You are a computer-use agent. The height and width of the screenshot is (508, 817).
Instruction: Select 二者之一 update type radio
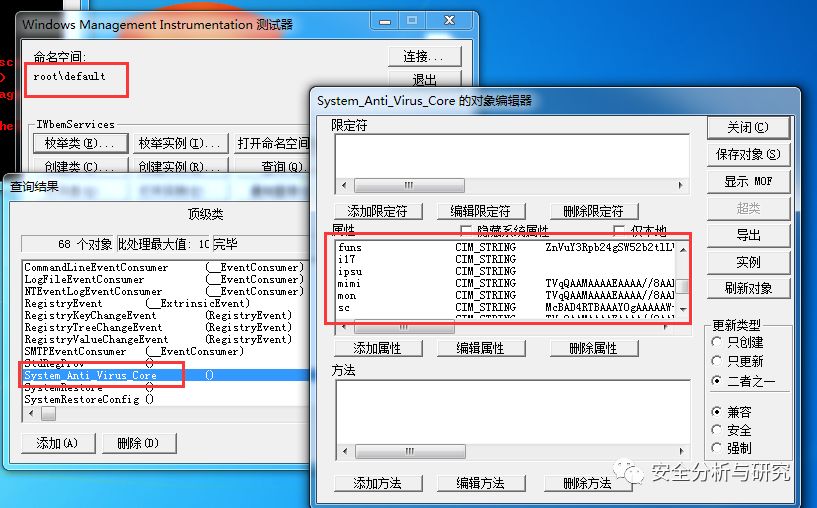click(717, 380)
